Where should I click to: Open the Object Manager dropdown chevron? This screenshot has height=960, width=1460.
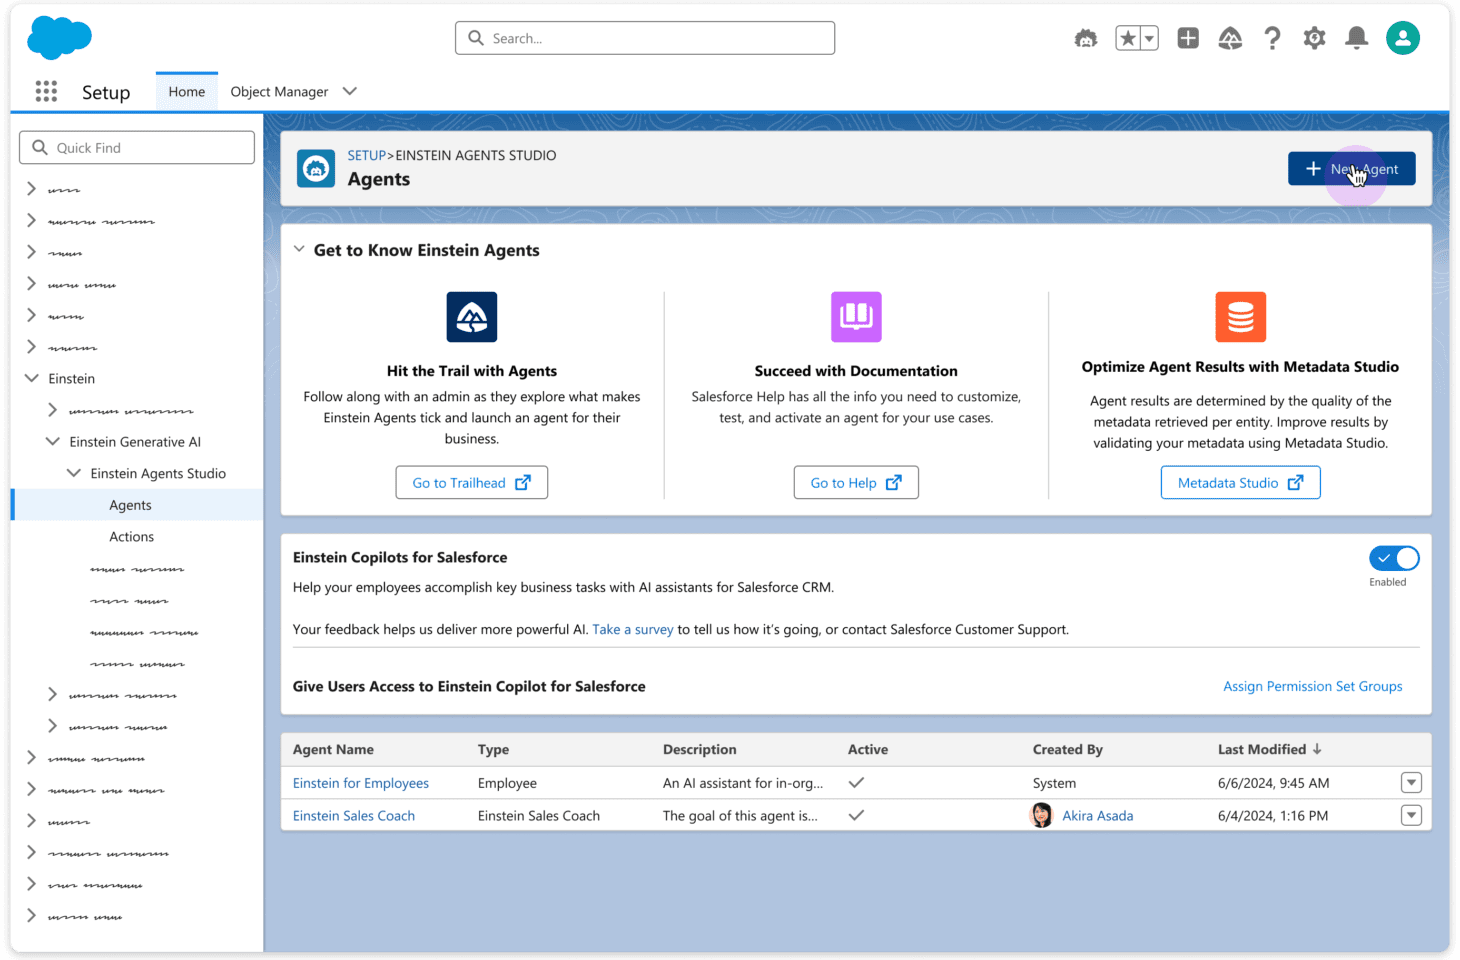click(349, 90)
